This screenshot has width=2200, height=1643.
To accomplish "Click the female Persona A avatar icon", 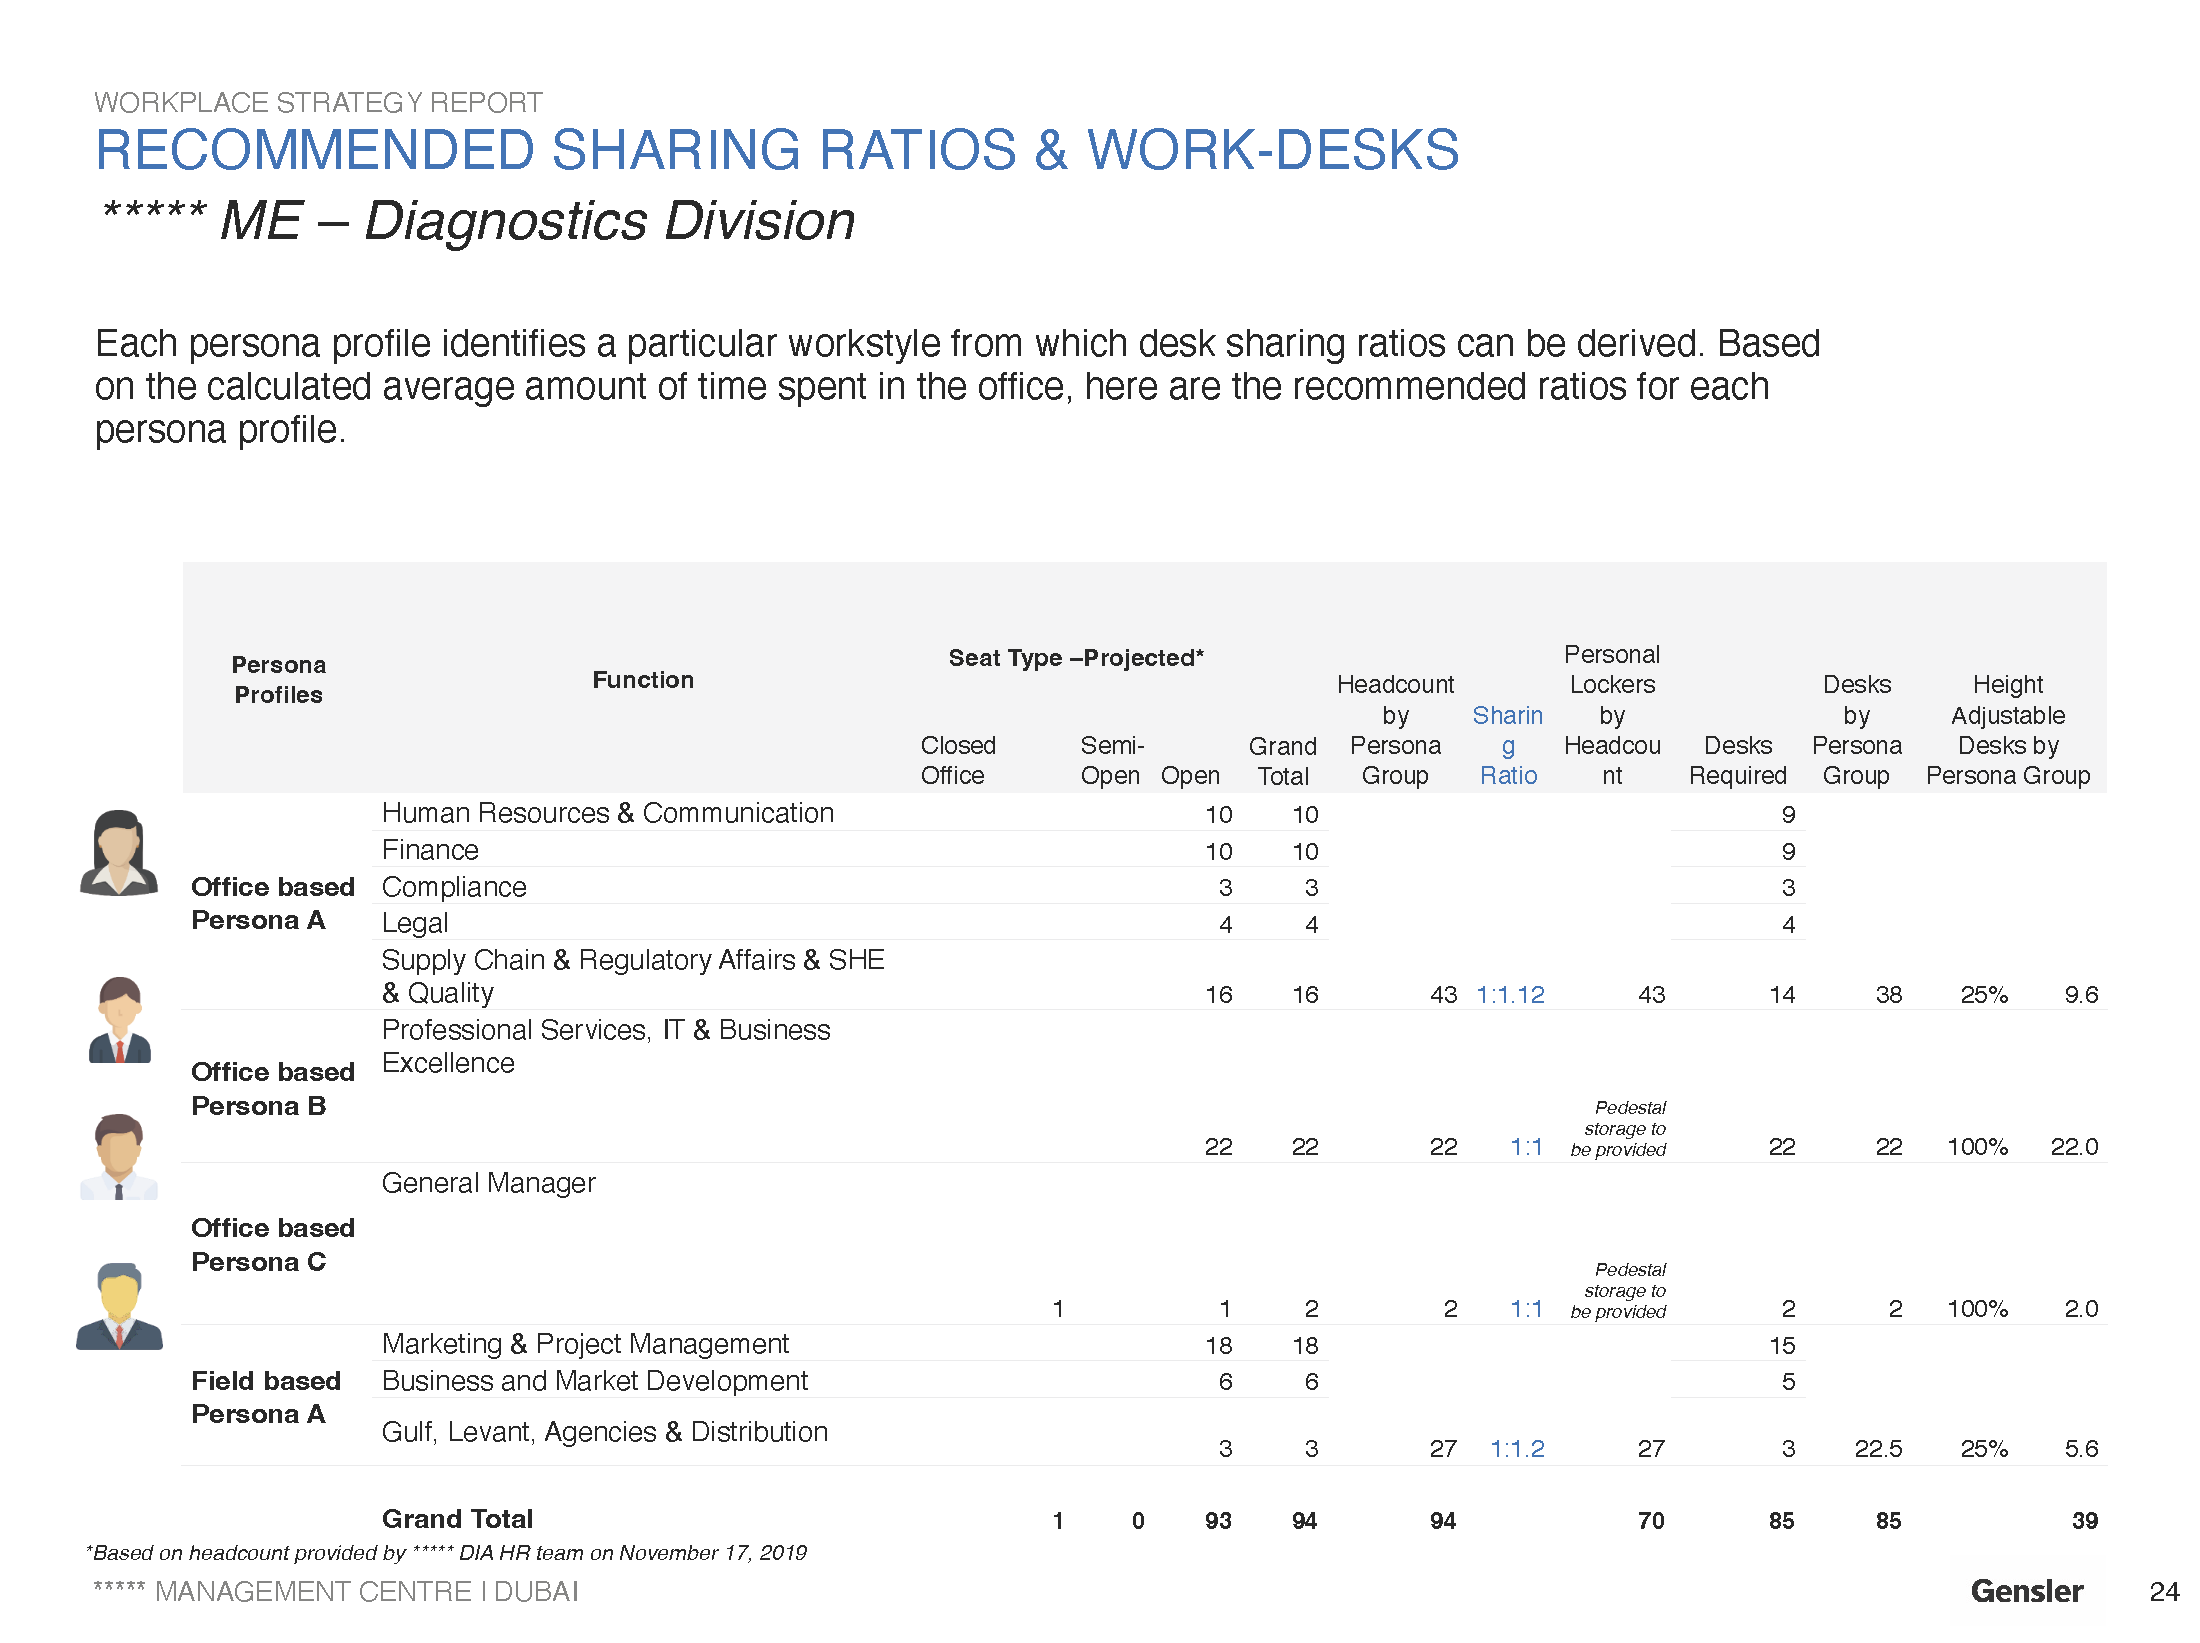I will point(119,852).
